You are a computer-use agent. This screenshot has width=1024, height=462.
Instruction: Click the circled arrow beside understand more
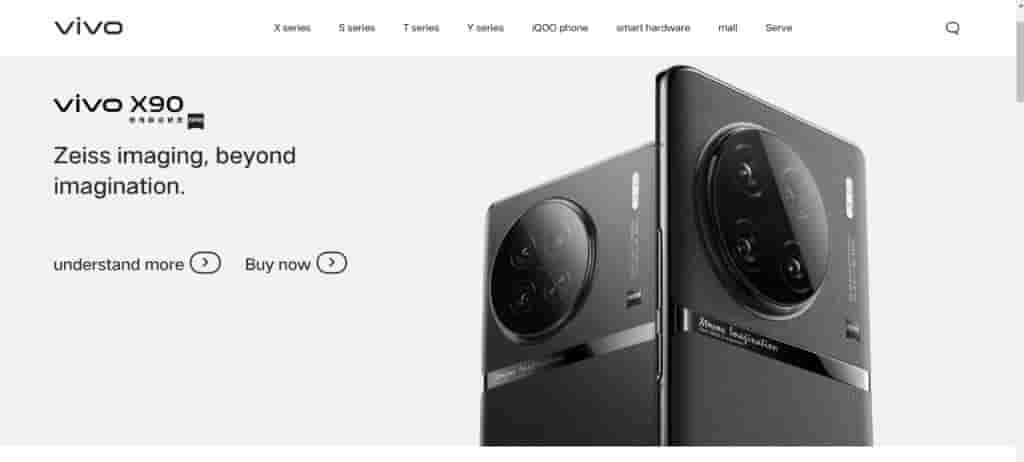pyautogui.click(x=205, y=263)
